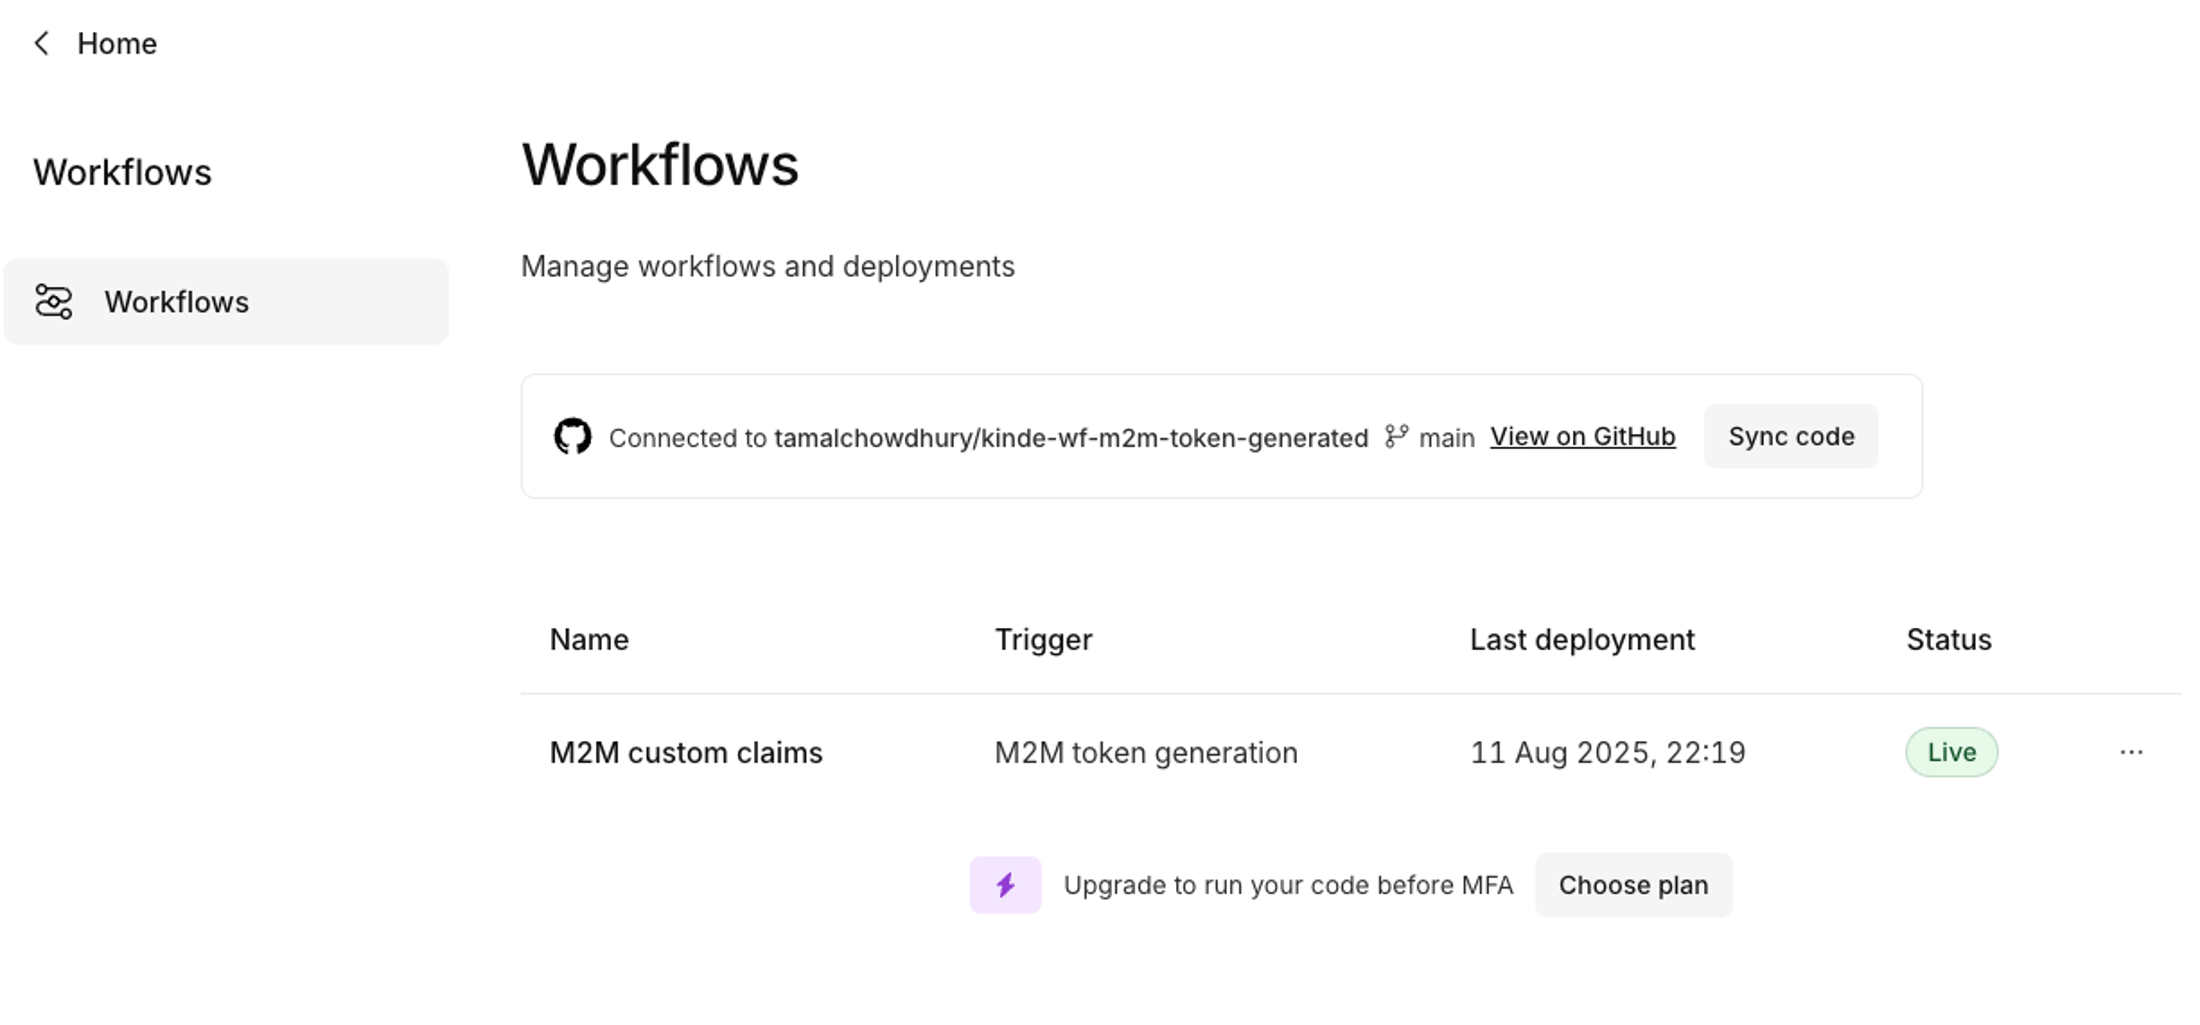The width and height of the screenshot is (2200, 1025).
Task: Click the Live status badge
Action: (x=1951, y=751)
